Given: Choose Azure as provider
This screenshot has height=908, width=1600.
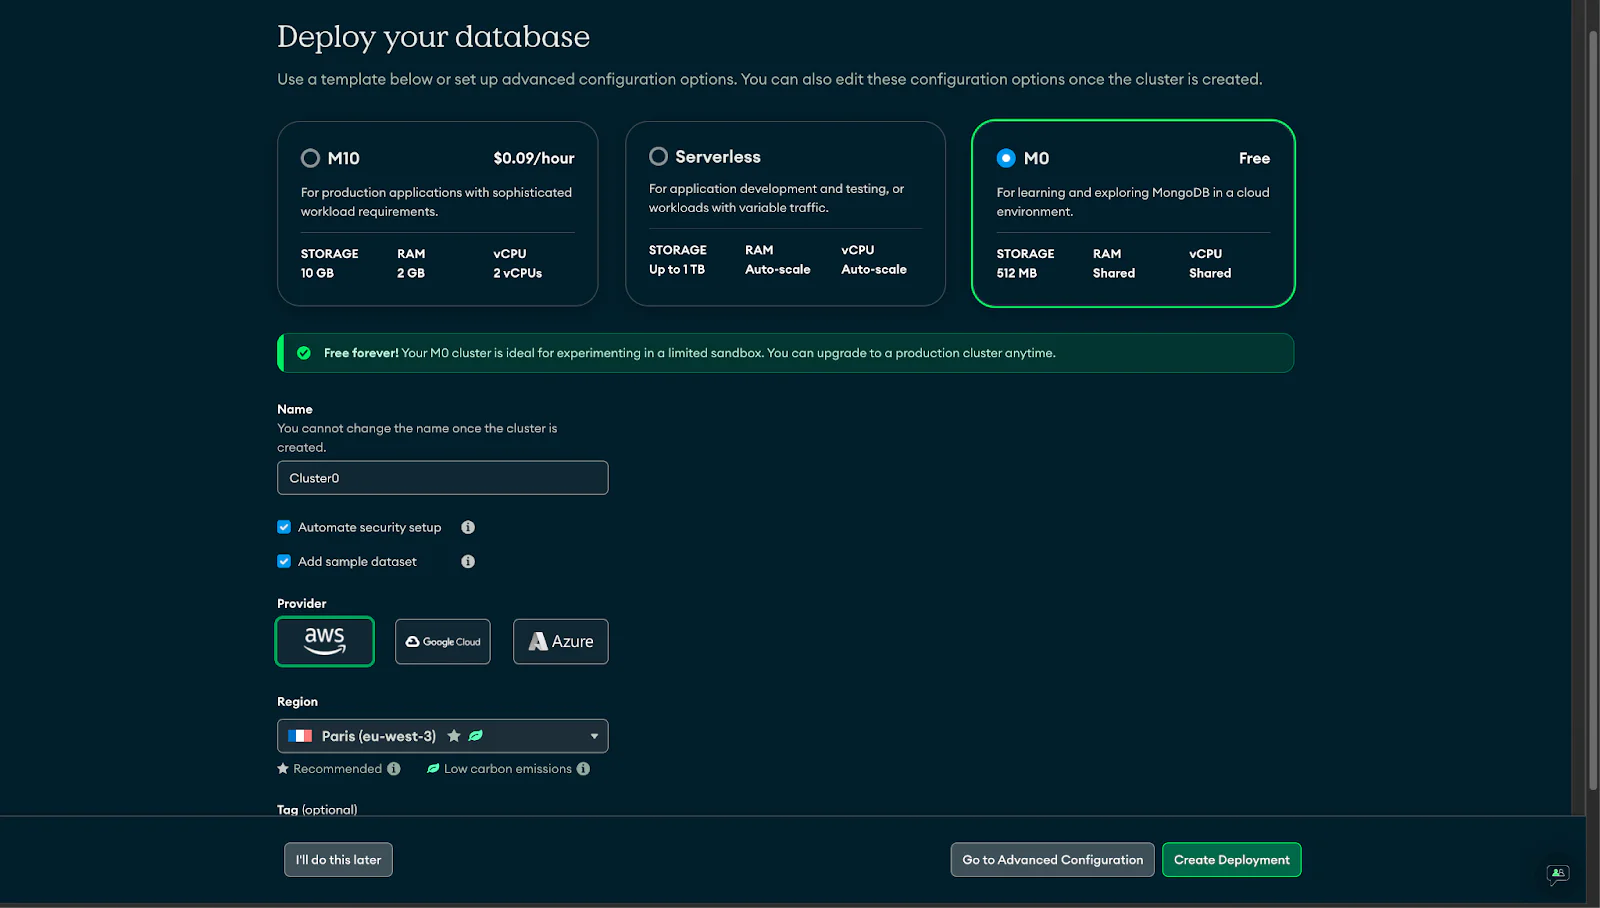Looking at the screenshot, I should (x=561, y=641).
